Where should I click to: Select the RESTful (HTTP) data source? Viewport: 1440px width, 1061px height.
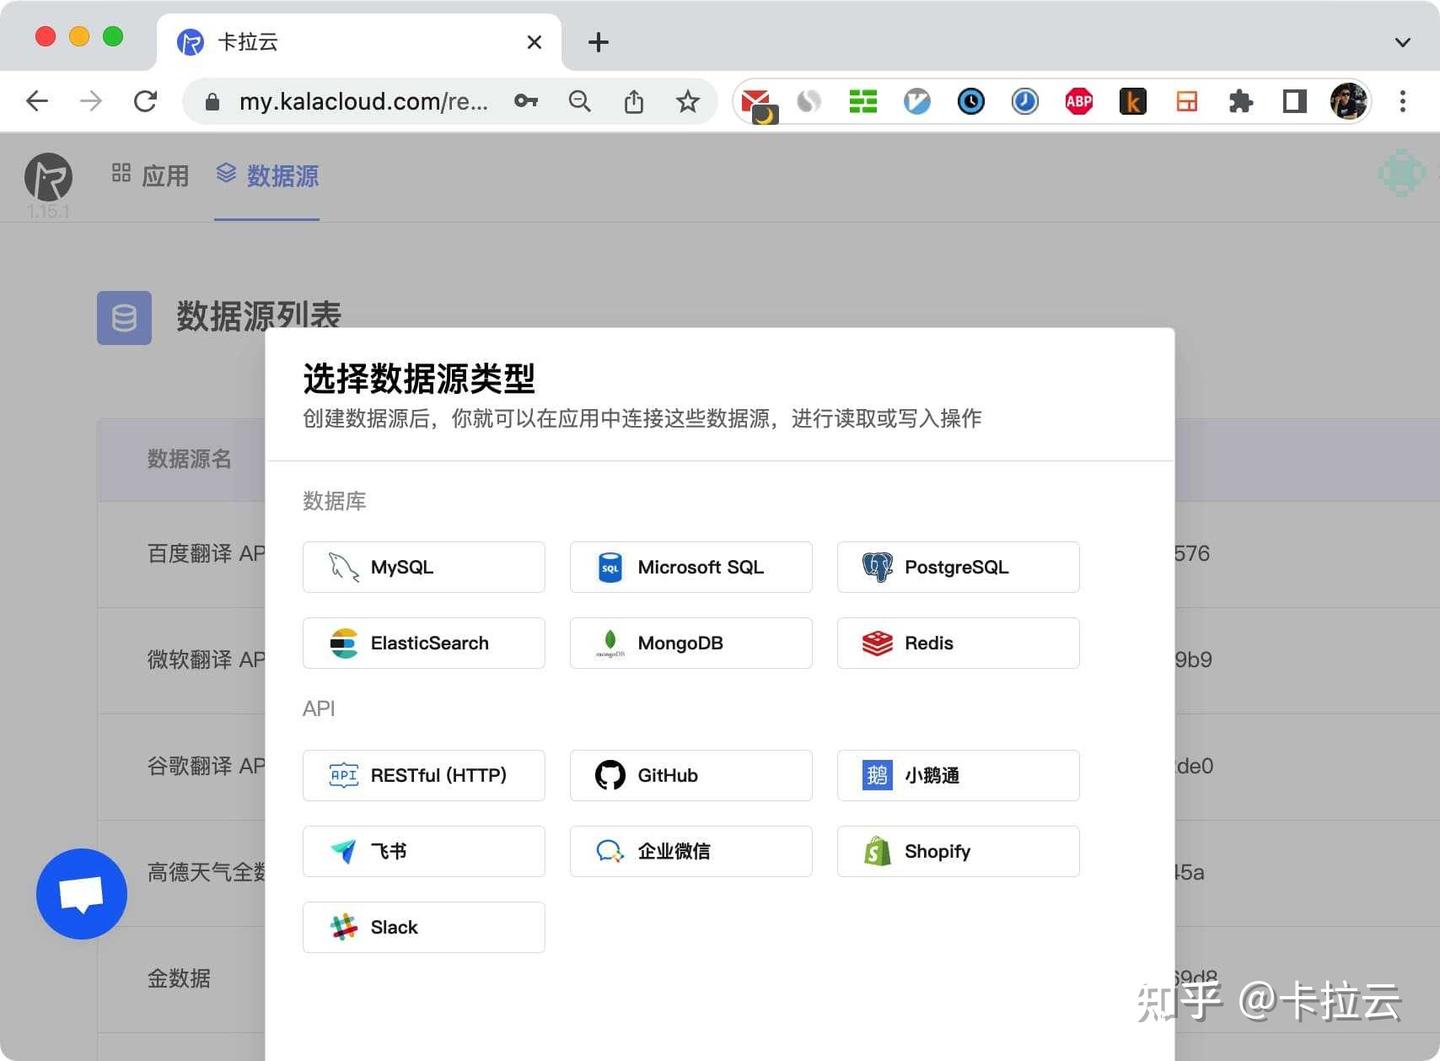point(422,775)
